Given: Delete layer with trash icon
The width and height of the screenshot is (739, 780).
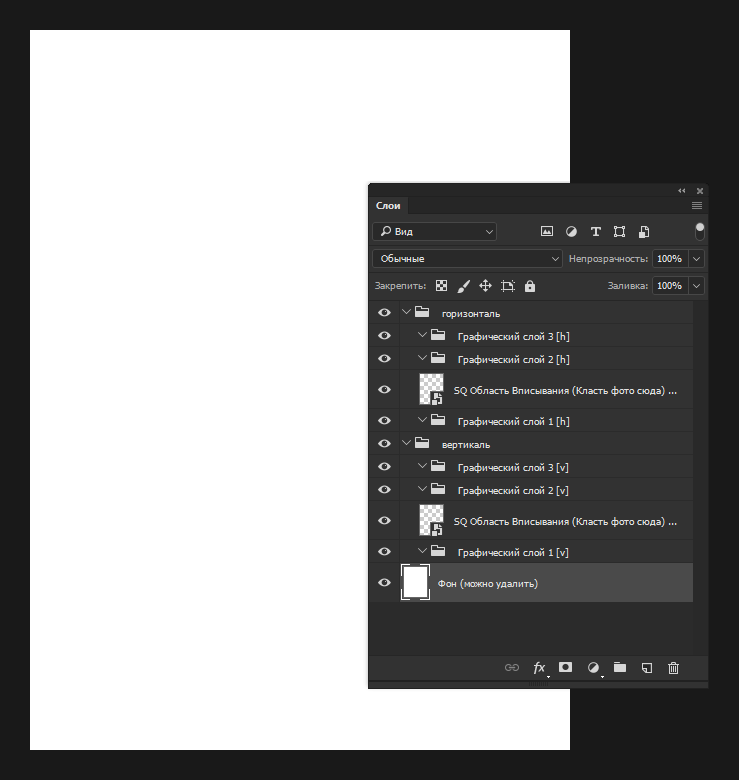Looking at the screenshot, I should click(x=673, y=668).
